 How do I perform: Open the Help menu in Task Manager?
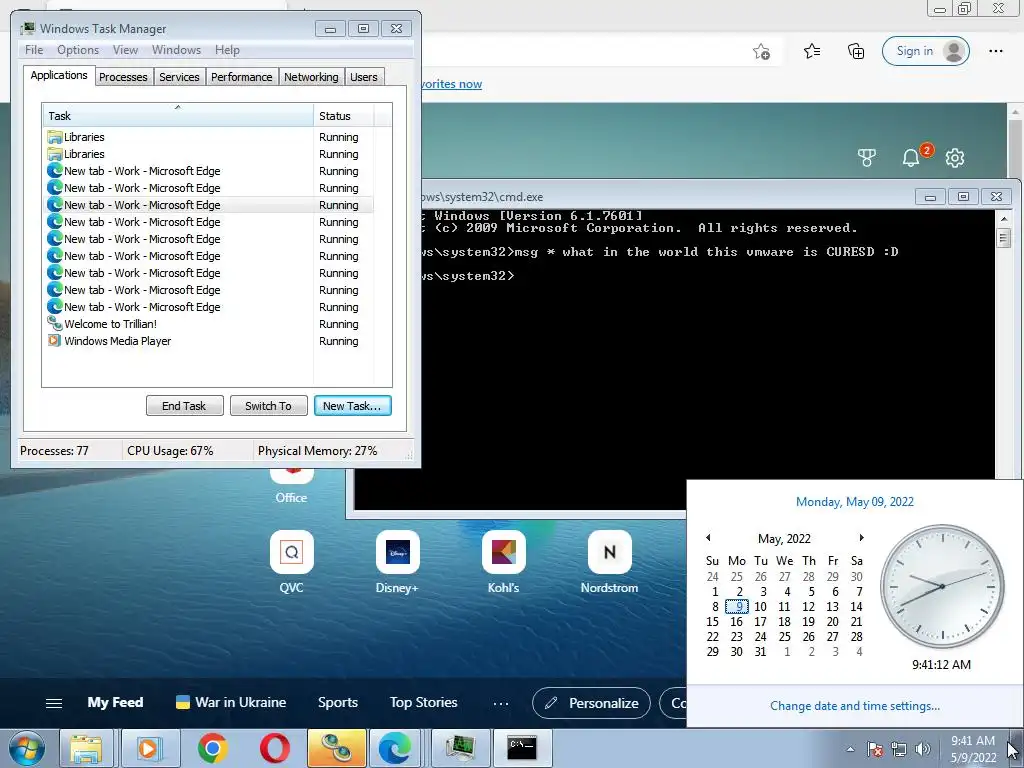(x=227, y=50)
